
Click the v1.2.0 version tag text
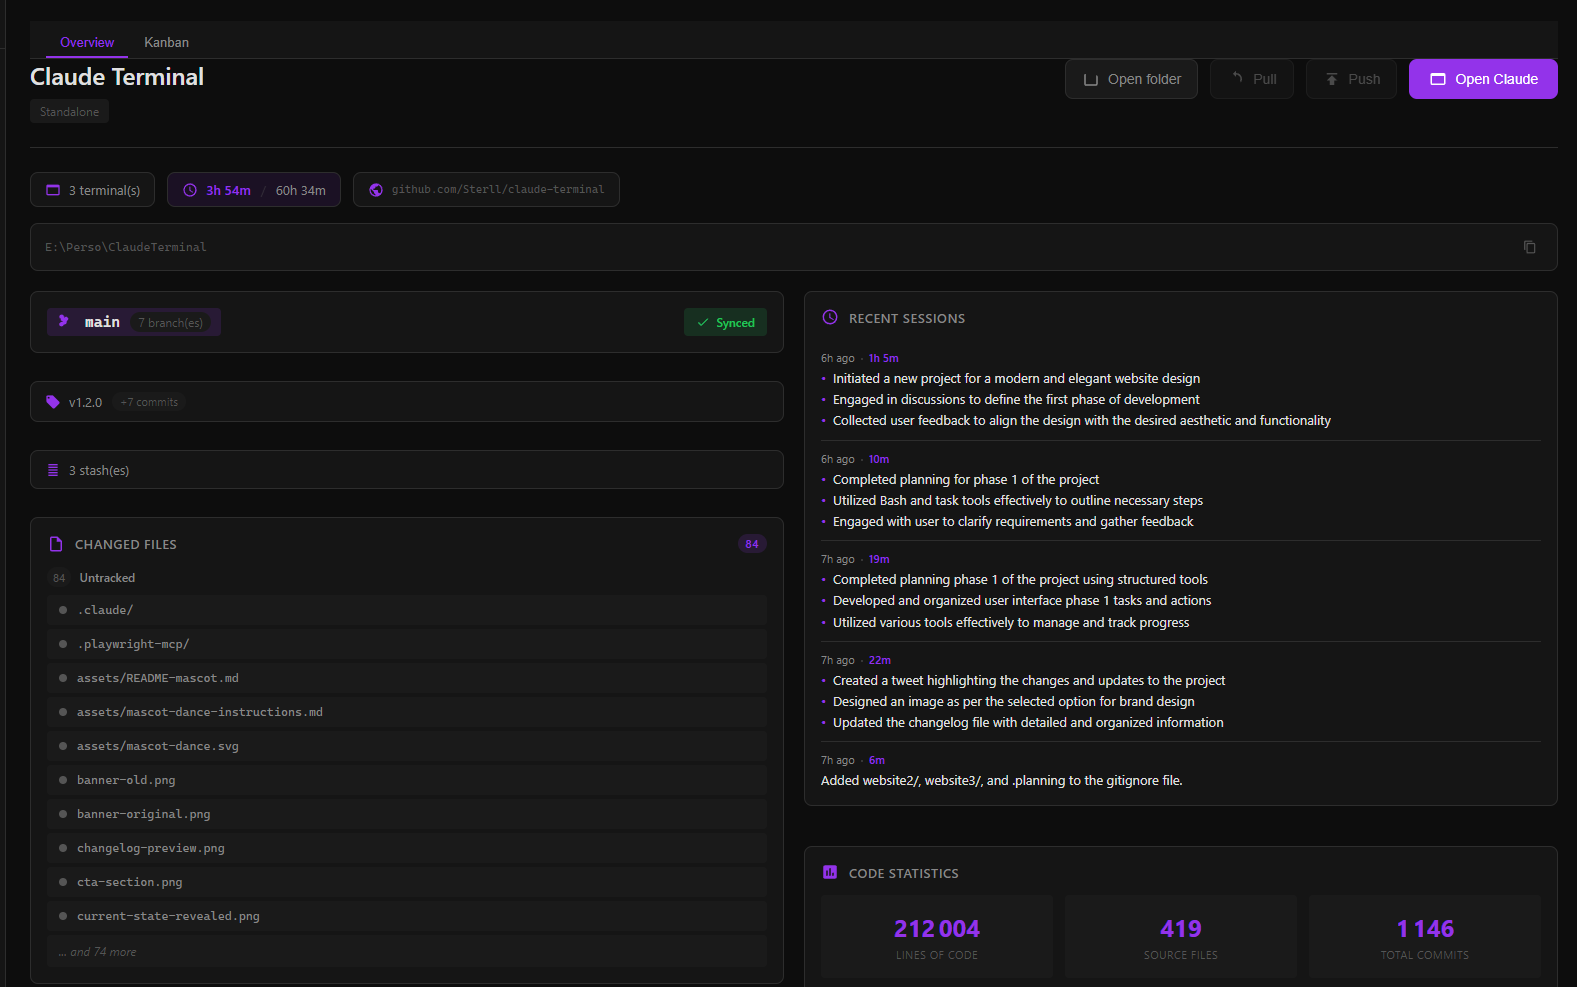tap(85, 402)
